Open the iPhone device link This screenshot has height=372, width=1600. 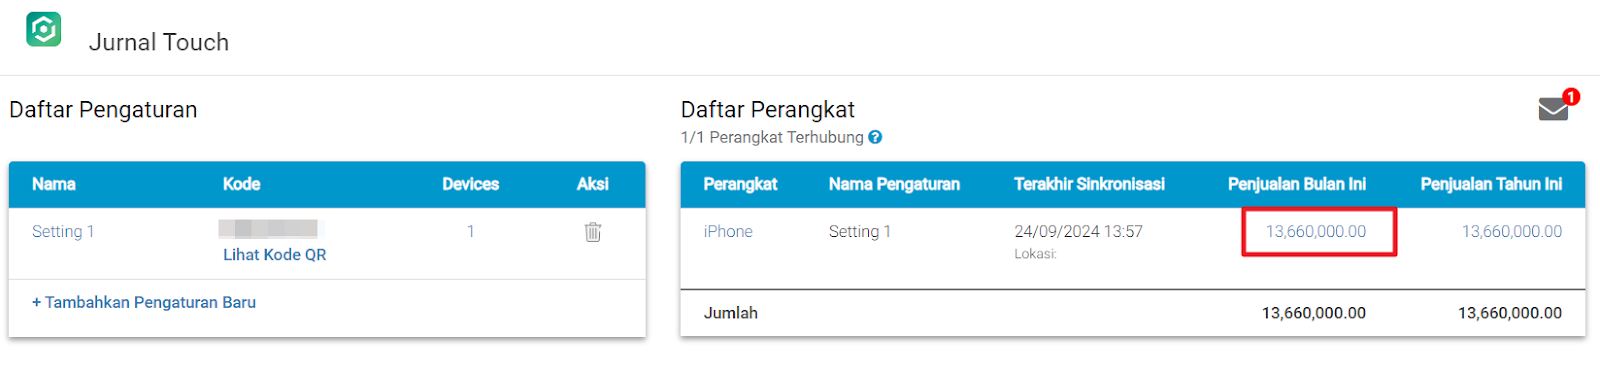tap(728, 231)
